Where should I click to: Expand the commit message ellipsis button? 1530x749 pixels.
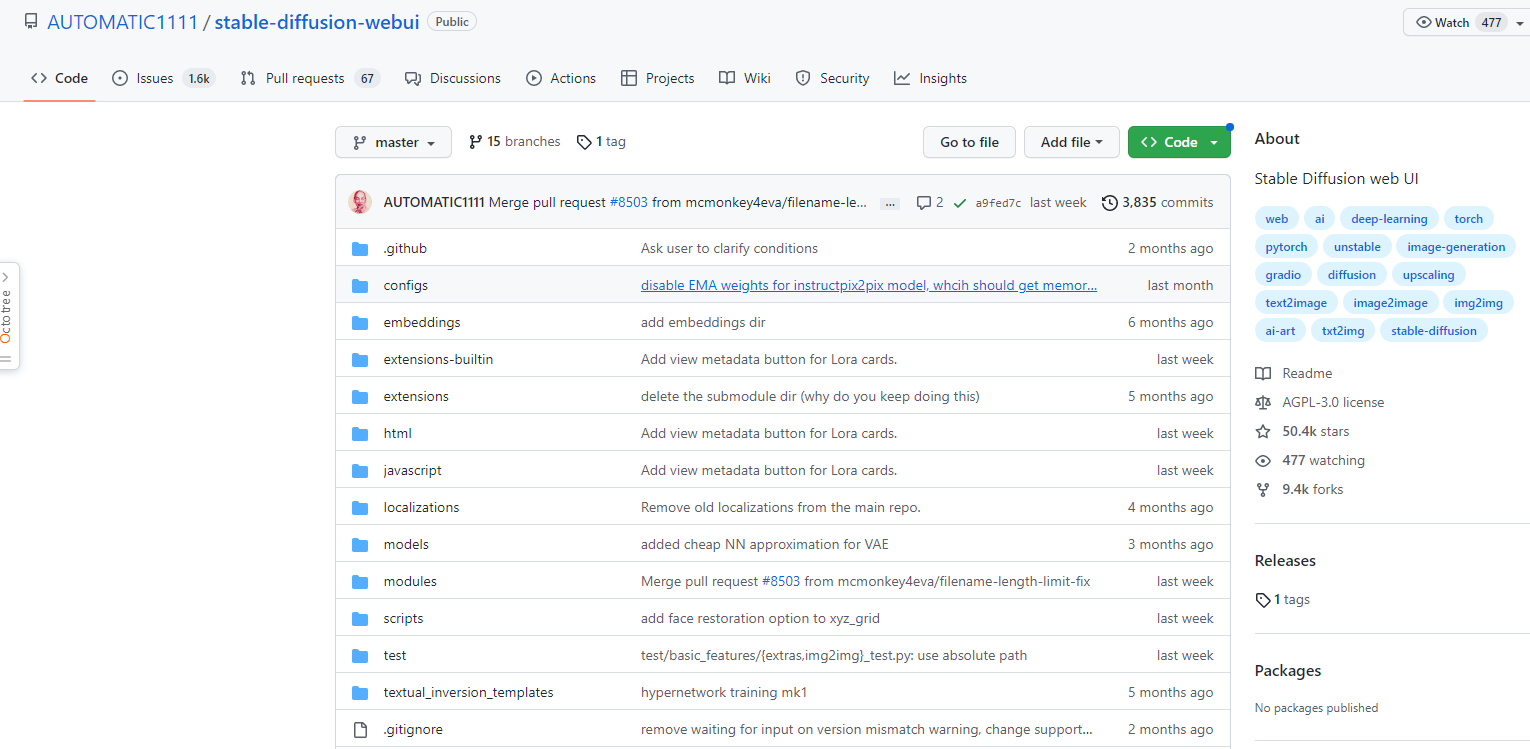[889, 203]
